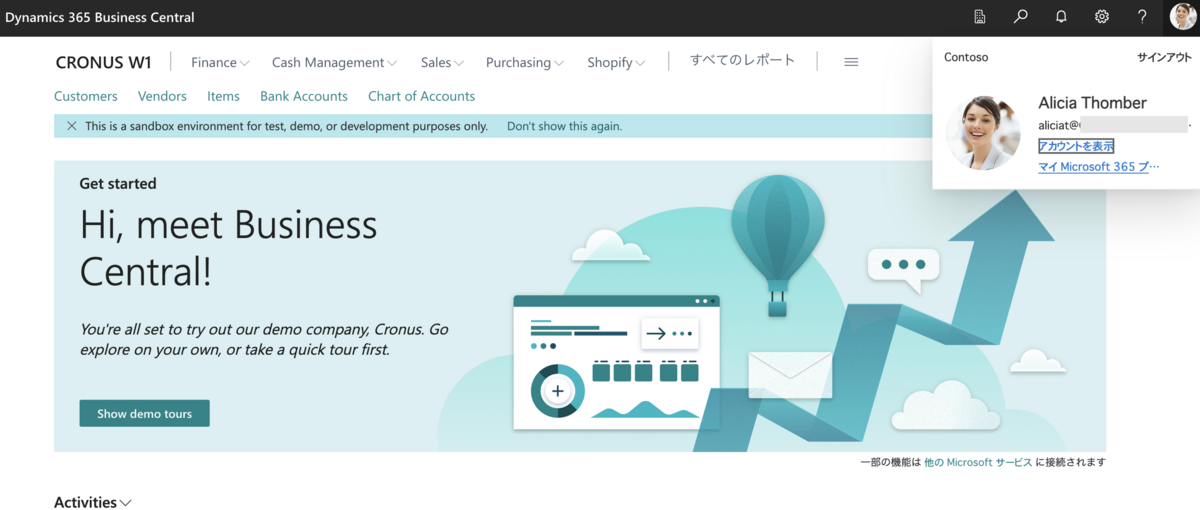Image resolution: width=1200 pixels, height=510 pixels.
Task: Click the CRONUS W1 company name
Action: tap(104, 62)
